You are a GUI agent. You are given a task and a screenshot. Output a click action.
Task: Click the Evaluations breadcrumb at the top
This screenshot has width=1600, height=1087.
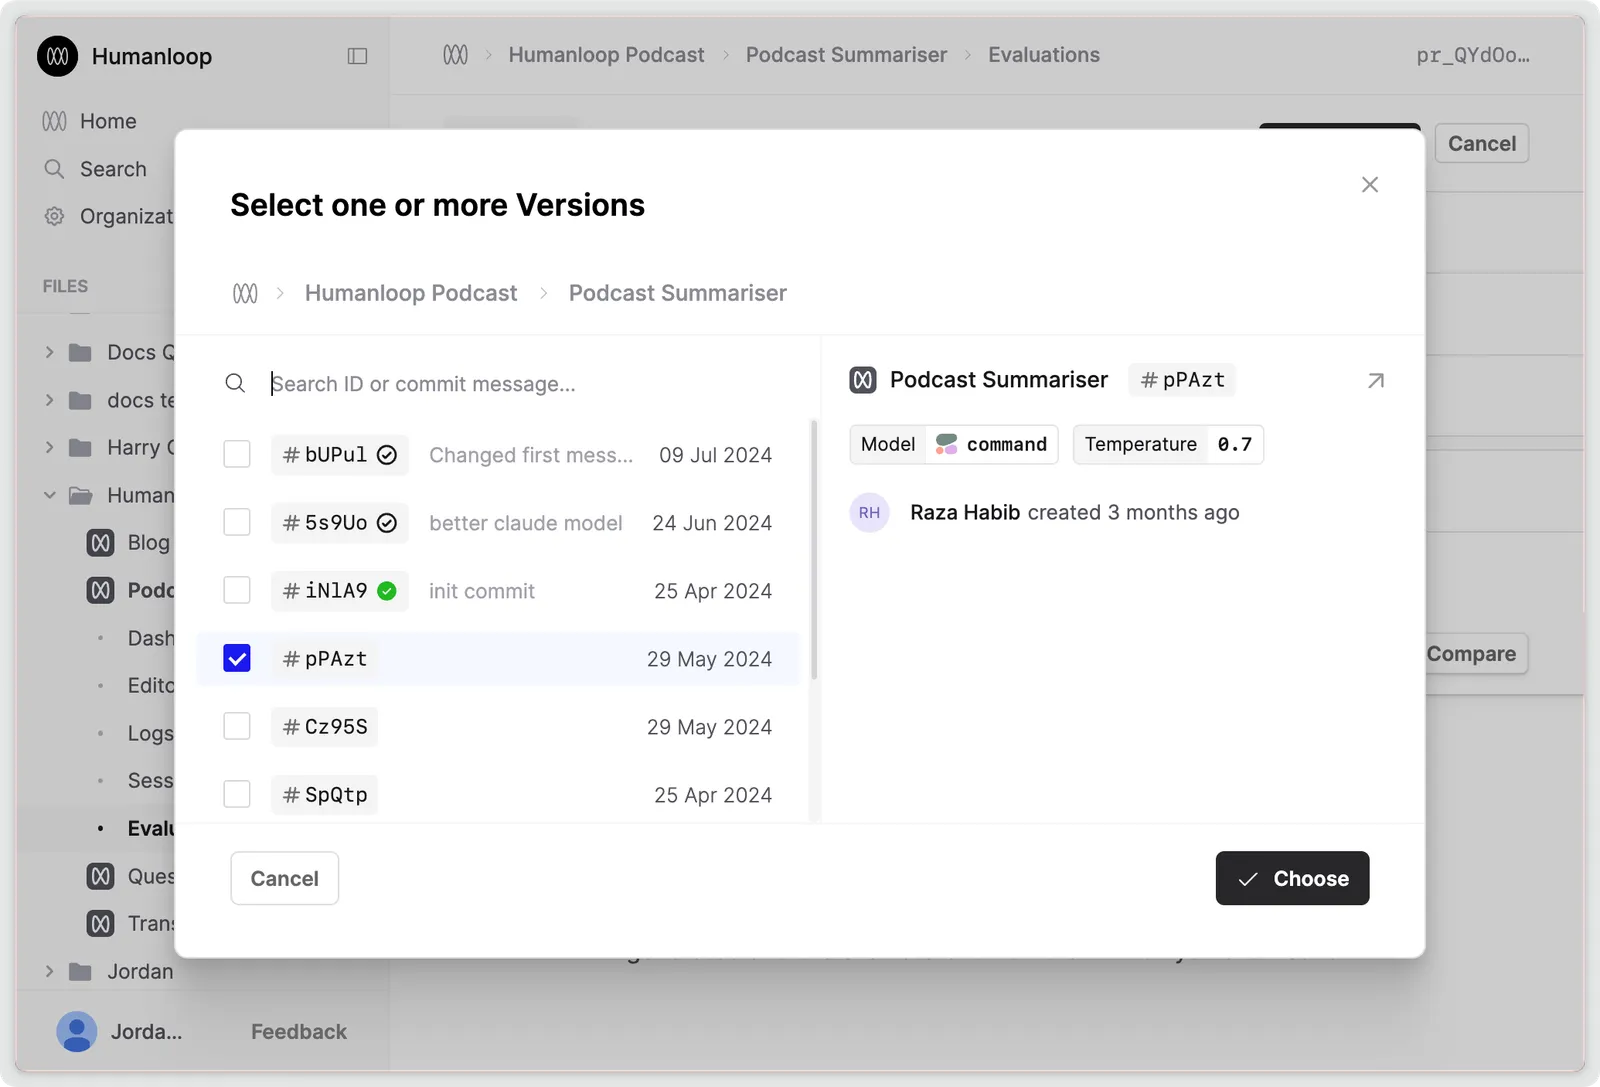pos(1043,55)
